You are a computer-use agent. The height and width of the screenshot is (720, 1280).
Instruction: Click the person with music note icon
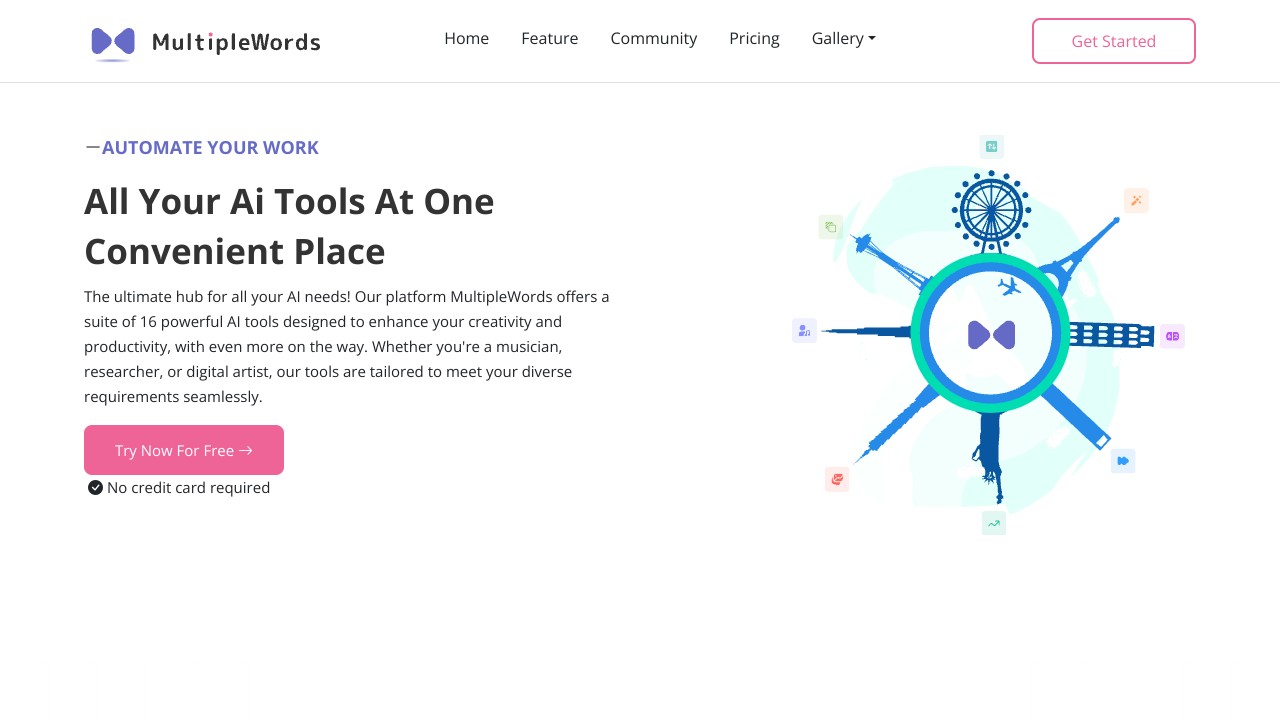(x=805, y=331)
